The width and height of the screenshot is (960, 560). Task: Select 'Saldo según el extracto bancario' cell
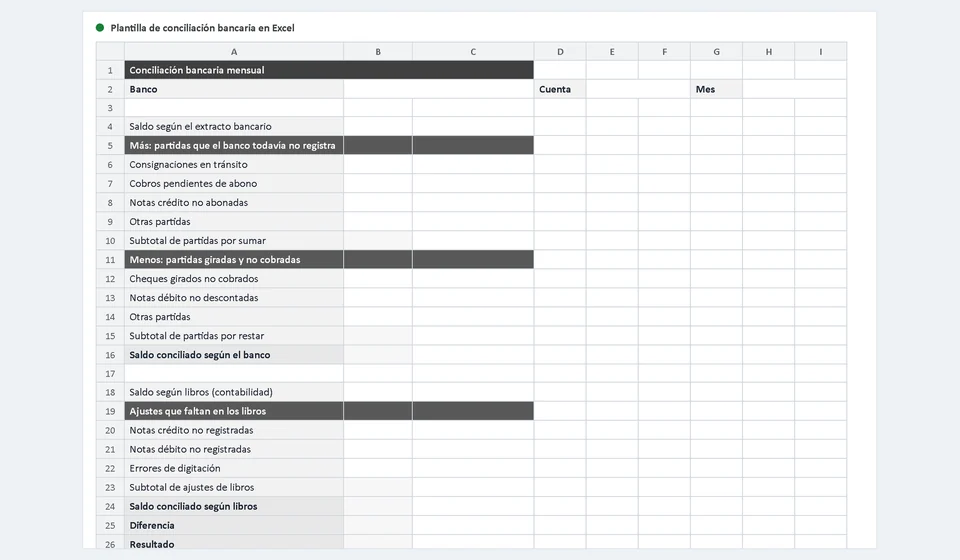tap(234, 127)
